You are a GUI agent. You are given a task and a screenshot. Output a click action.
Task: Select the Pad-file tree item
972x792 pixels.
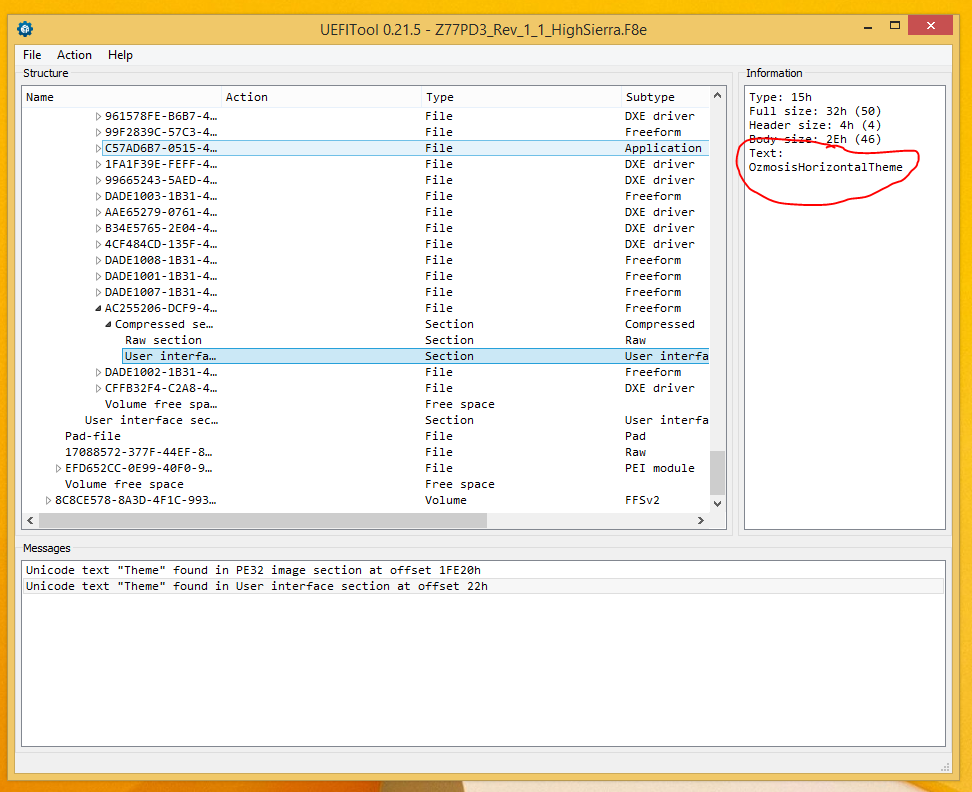coord(92,436)
